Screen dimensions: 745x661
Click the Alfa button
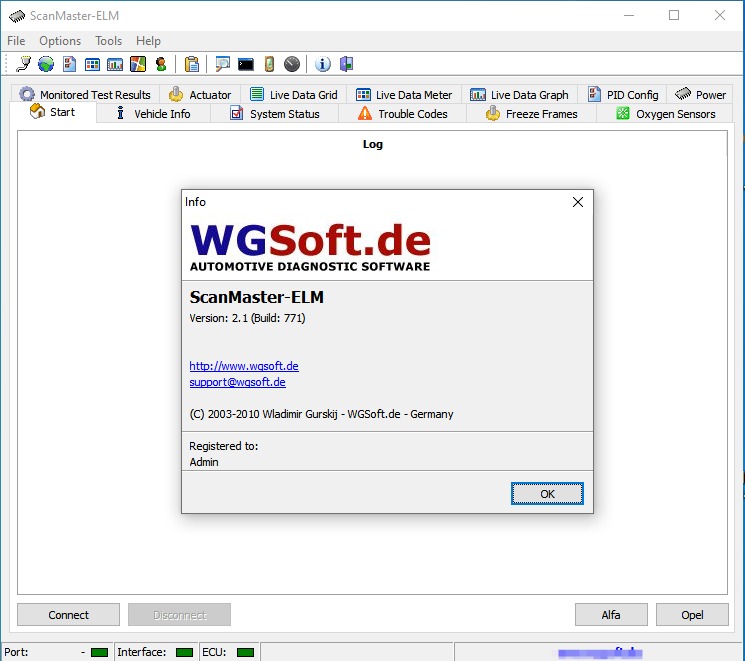coord(611,615)
